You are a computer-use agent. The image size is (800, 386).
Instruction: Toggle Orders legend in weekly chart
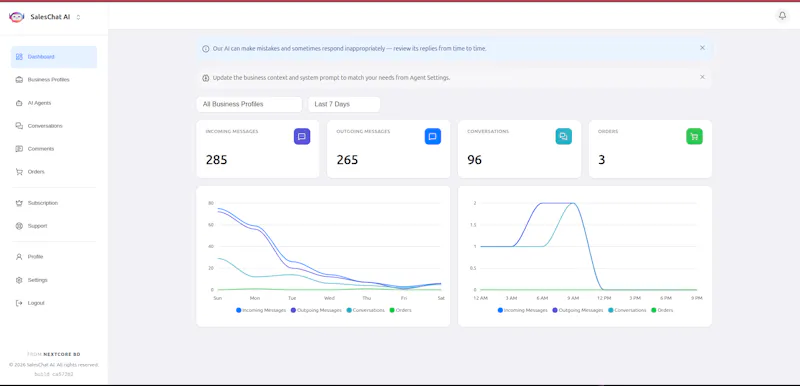point(400,310)
